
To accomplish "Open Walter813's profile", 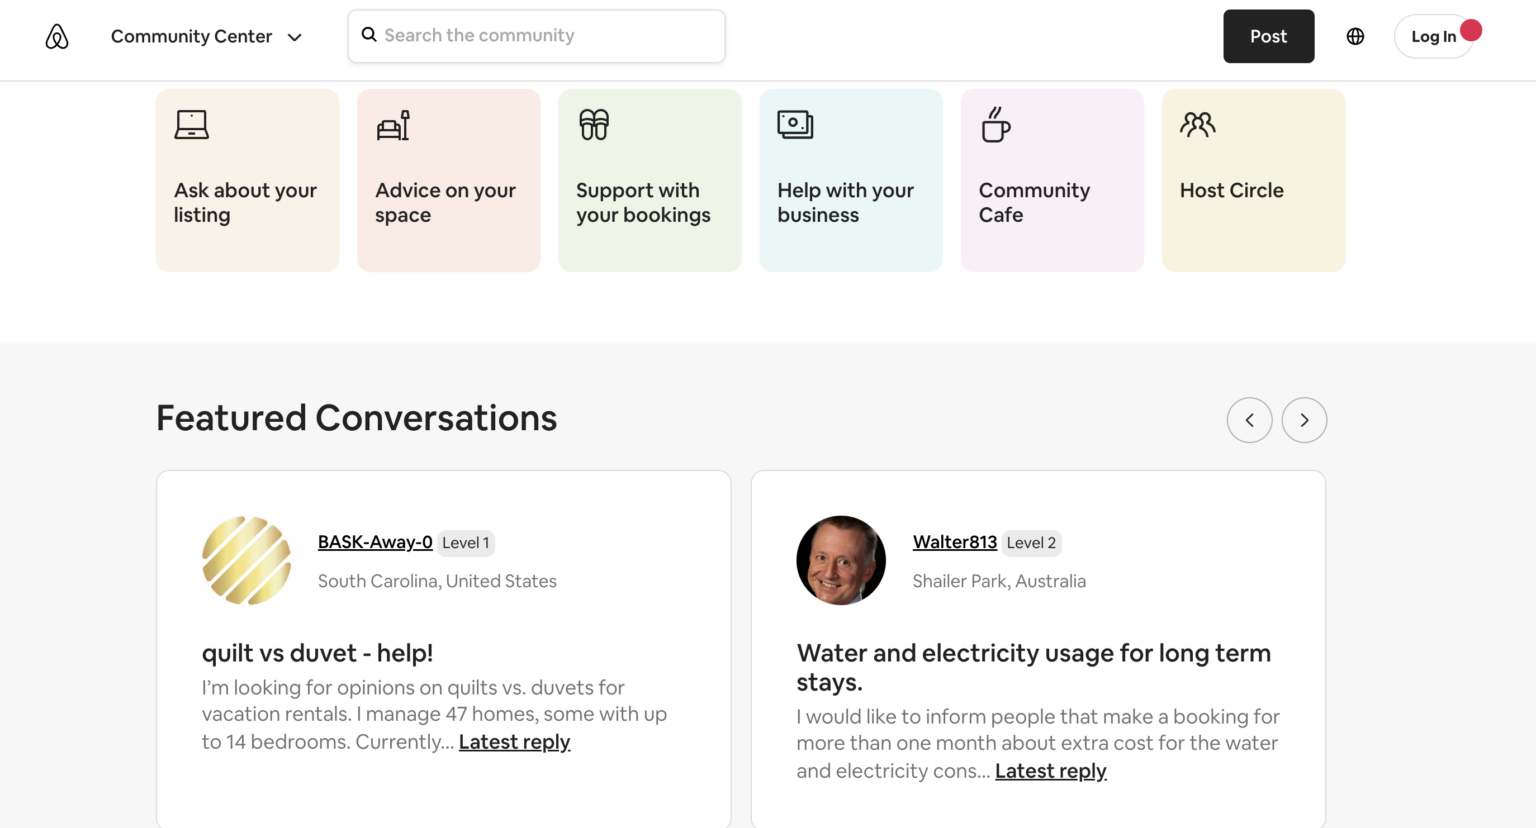I will (954, 541).
